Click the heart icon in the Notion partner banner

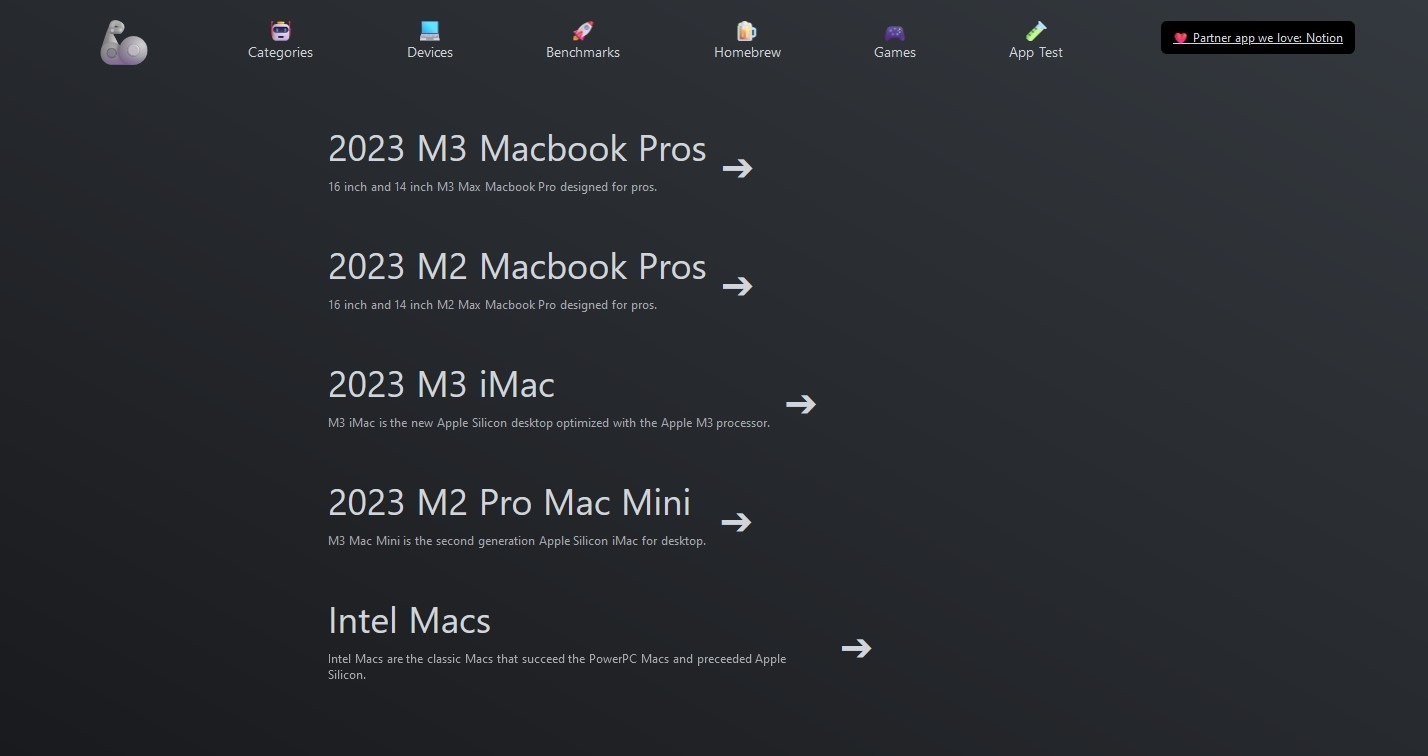1180,38
